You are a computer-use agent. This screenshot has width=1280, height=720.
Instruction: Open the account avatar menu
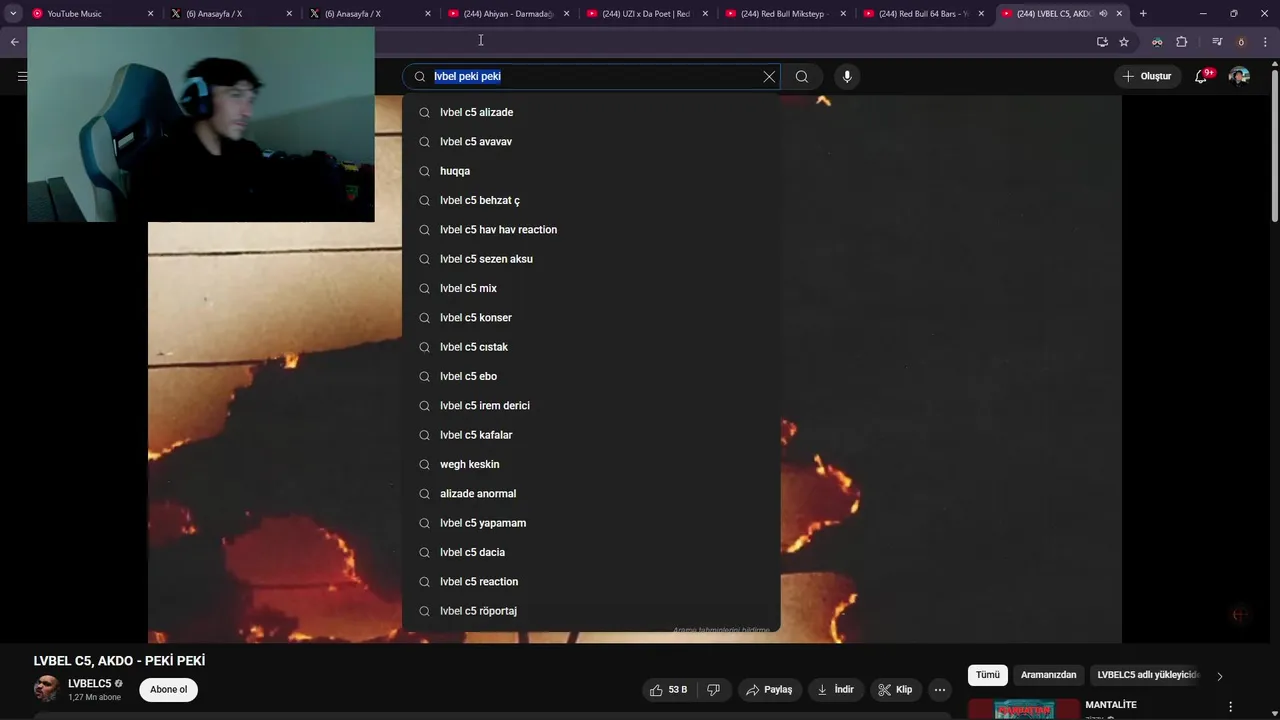pos(1239,76)
